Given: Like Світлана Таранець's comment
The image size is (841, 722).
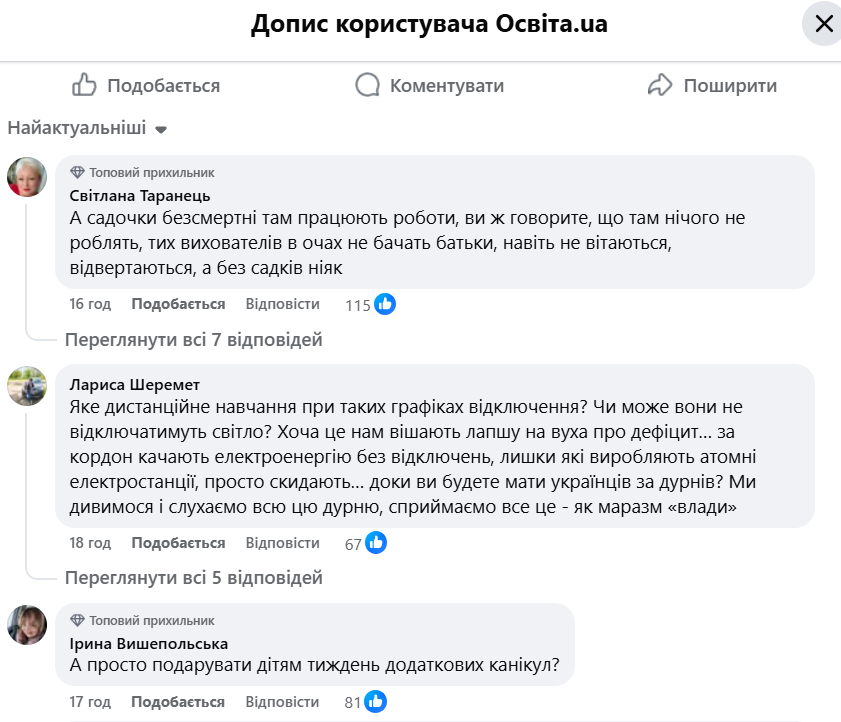Looking at the screenshot, I should tap(178, 304).
